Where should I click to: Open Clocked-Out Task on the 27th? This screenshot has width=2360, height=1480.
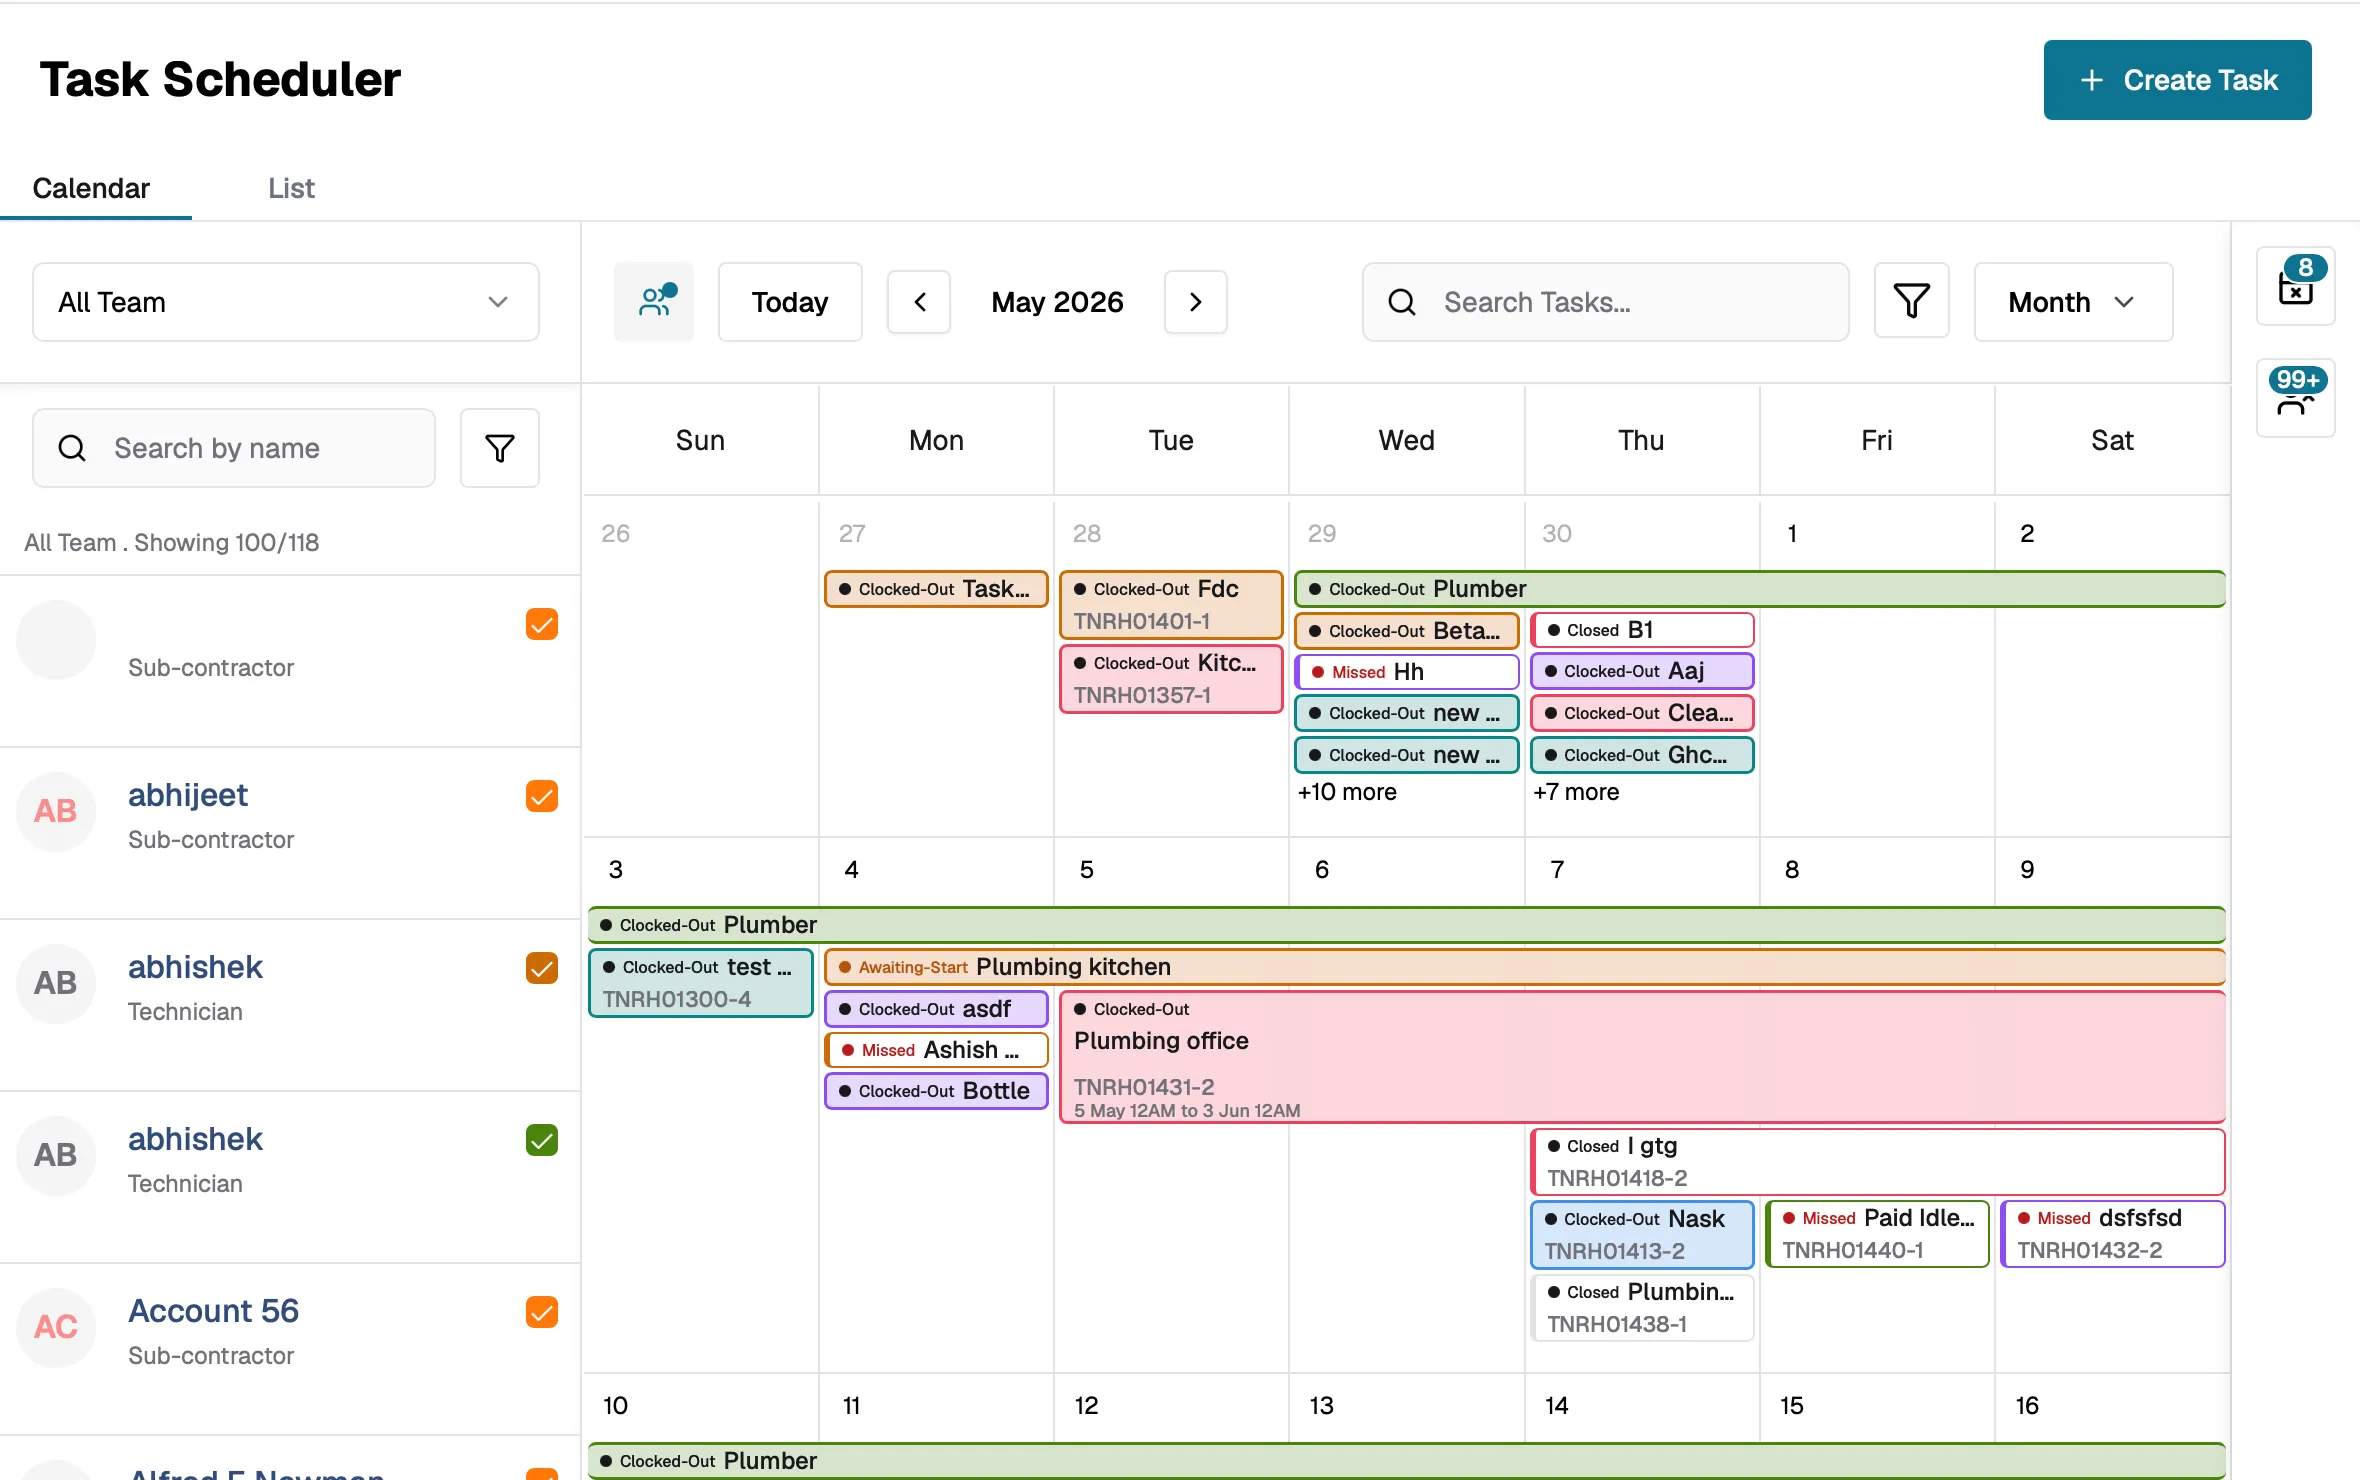tap(936, 589)
